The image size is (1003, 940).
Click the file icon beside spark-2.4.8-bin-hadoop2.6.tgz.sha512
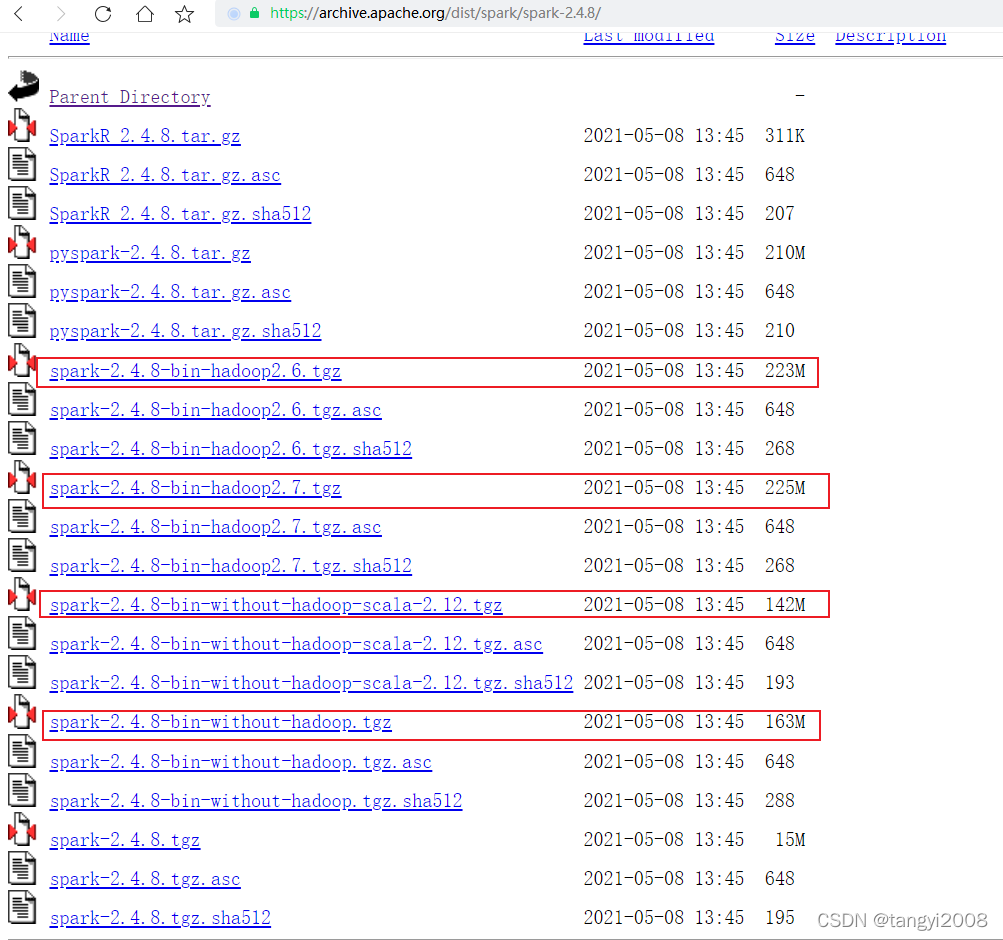[x=22, y=438]
